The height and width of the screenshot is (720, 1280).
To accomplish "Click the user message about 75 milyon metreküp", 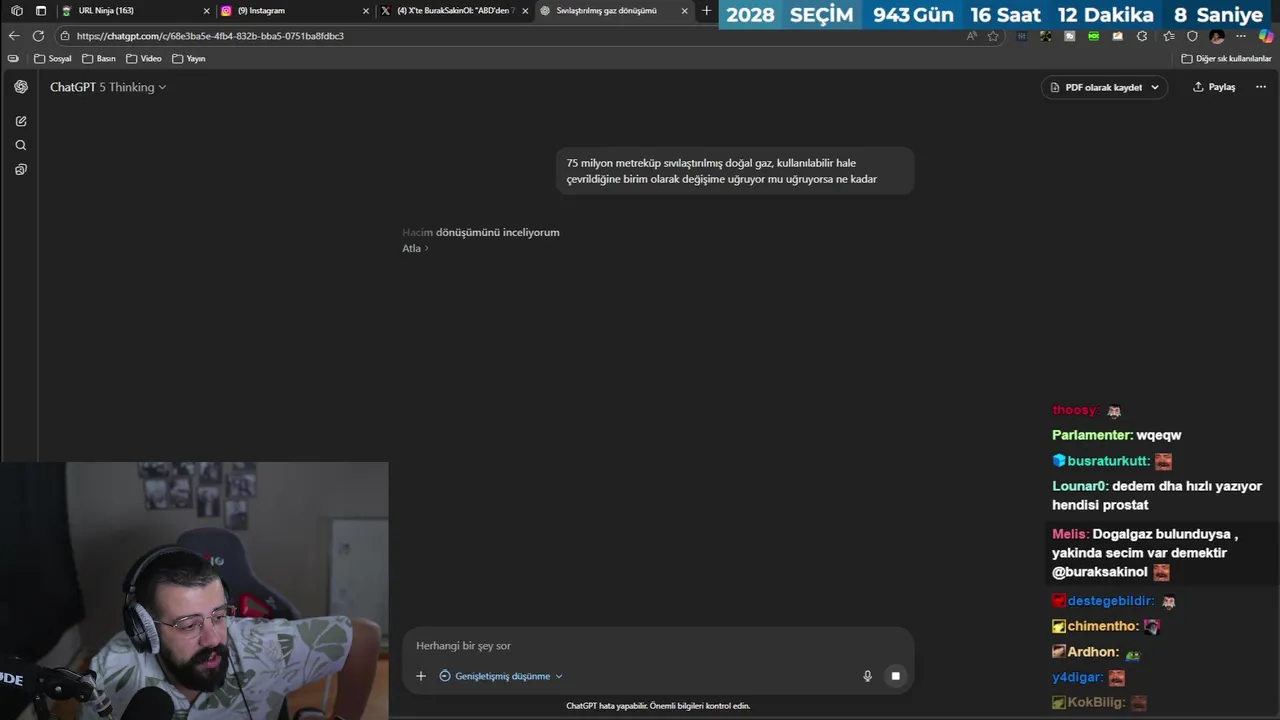I will coord(735,171).
